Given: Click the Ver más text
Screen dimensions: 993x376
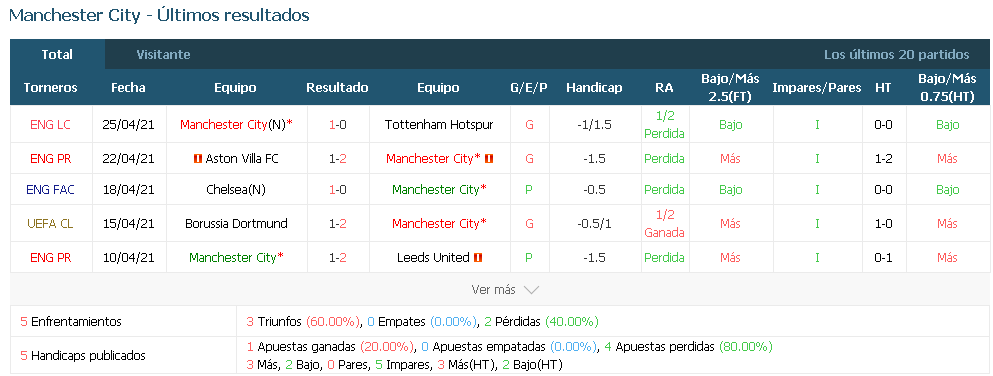Looking at the screenshot, I should pos(493,290).
